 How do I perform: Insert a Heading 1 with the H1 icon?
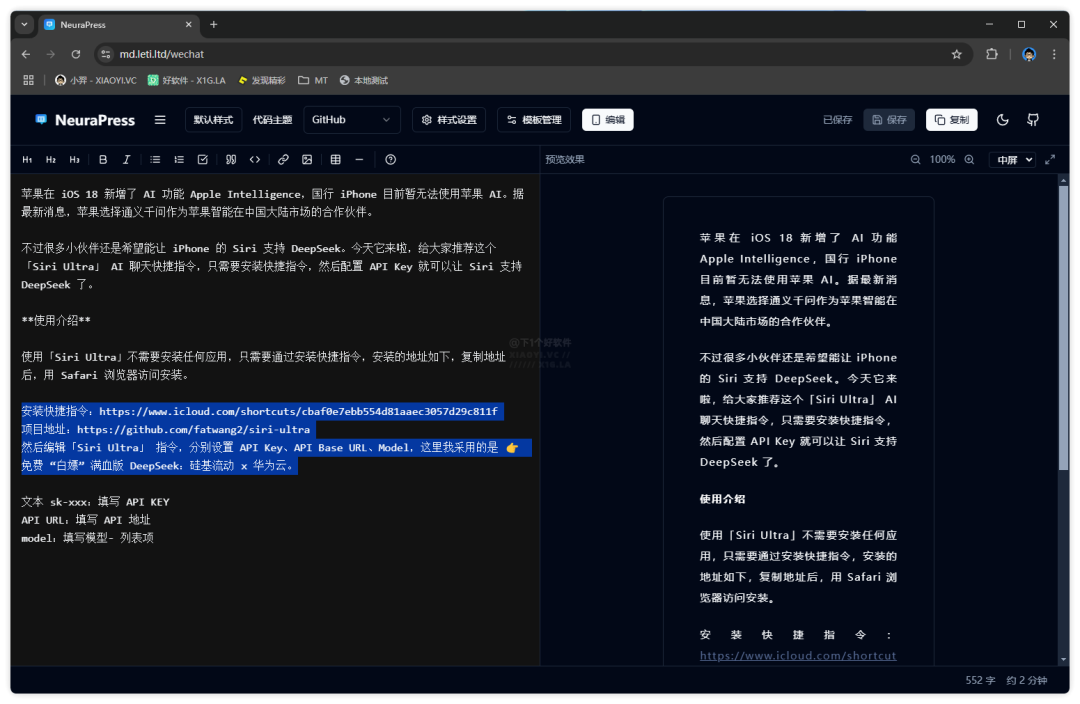(x=28, y=160)
